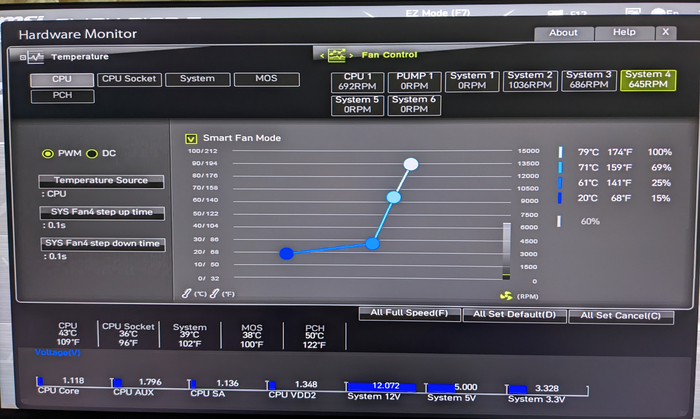700x419 pixels.
Task: Select PCH temperature button
Action: click(x=62, y=96)
